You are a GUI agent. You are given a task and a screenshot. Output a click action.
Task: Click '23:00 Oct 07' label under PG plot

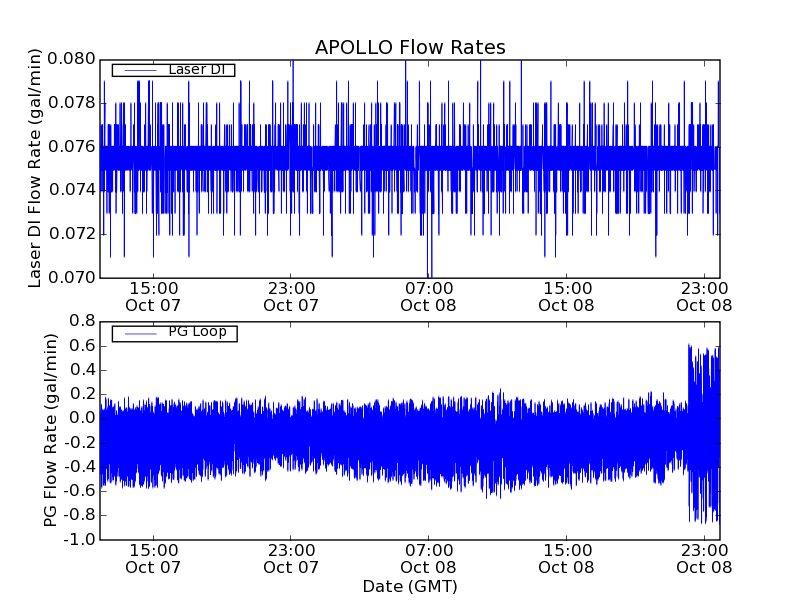(x=291, y=559)
